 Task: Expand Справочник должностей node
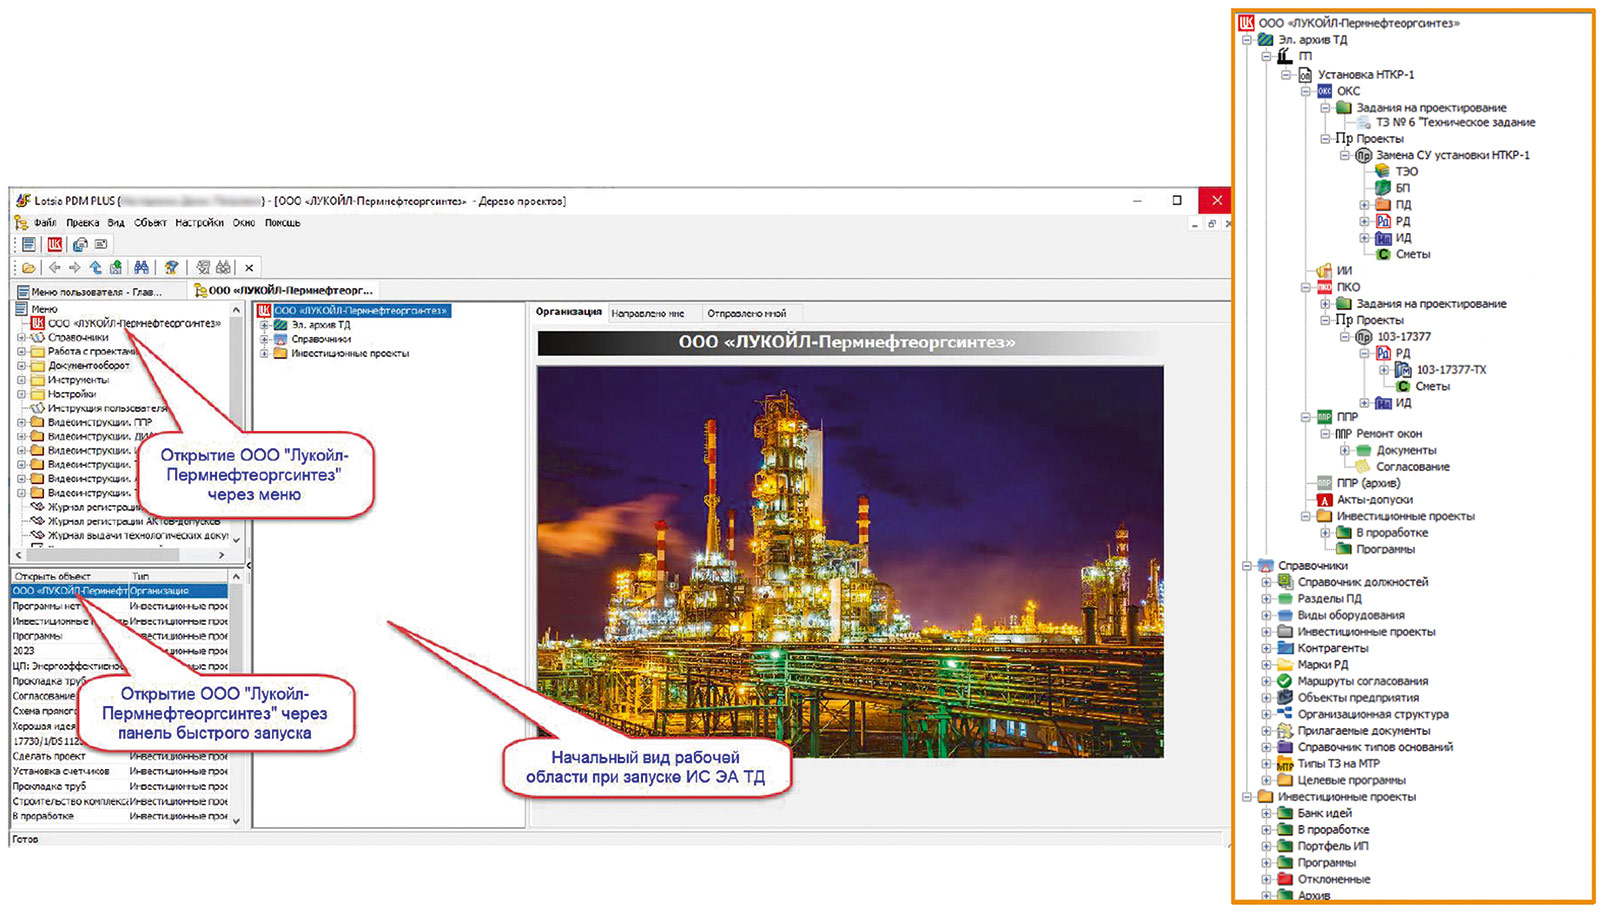pyautogui.click(x=1266, y=582)
